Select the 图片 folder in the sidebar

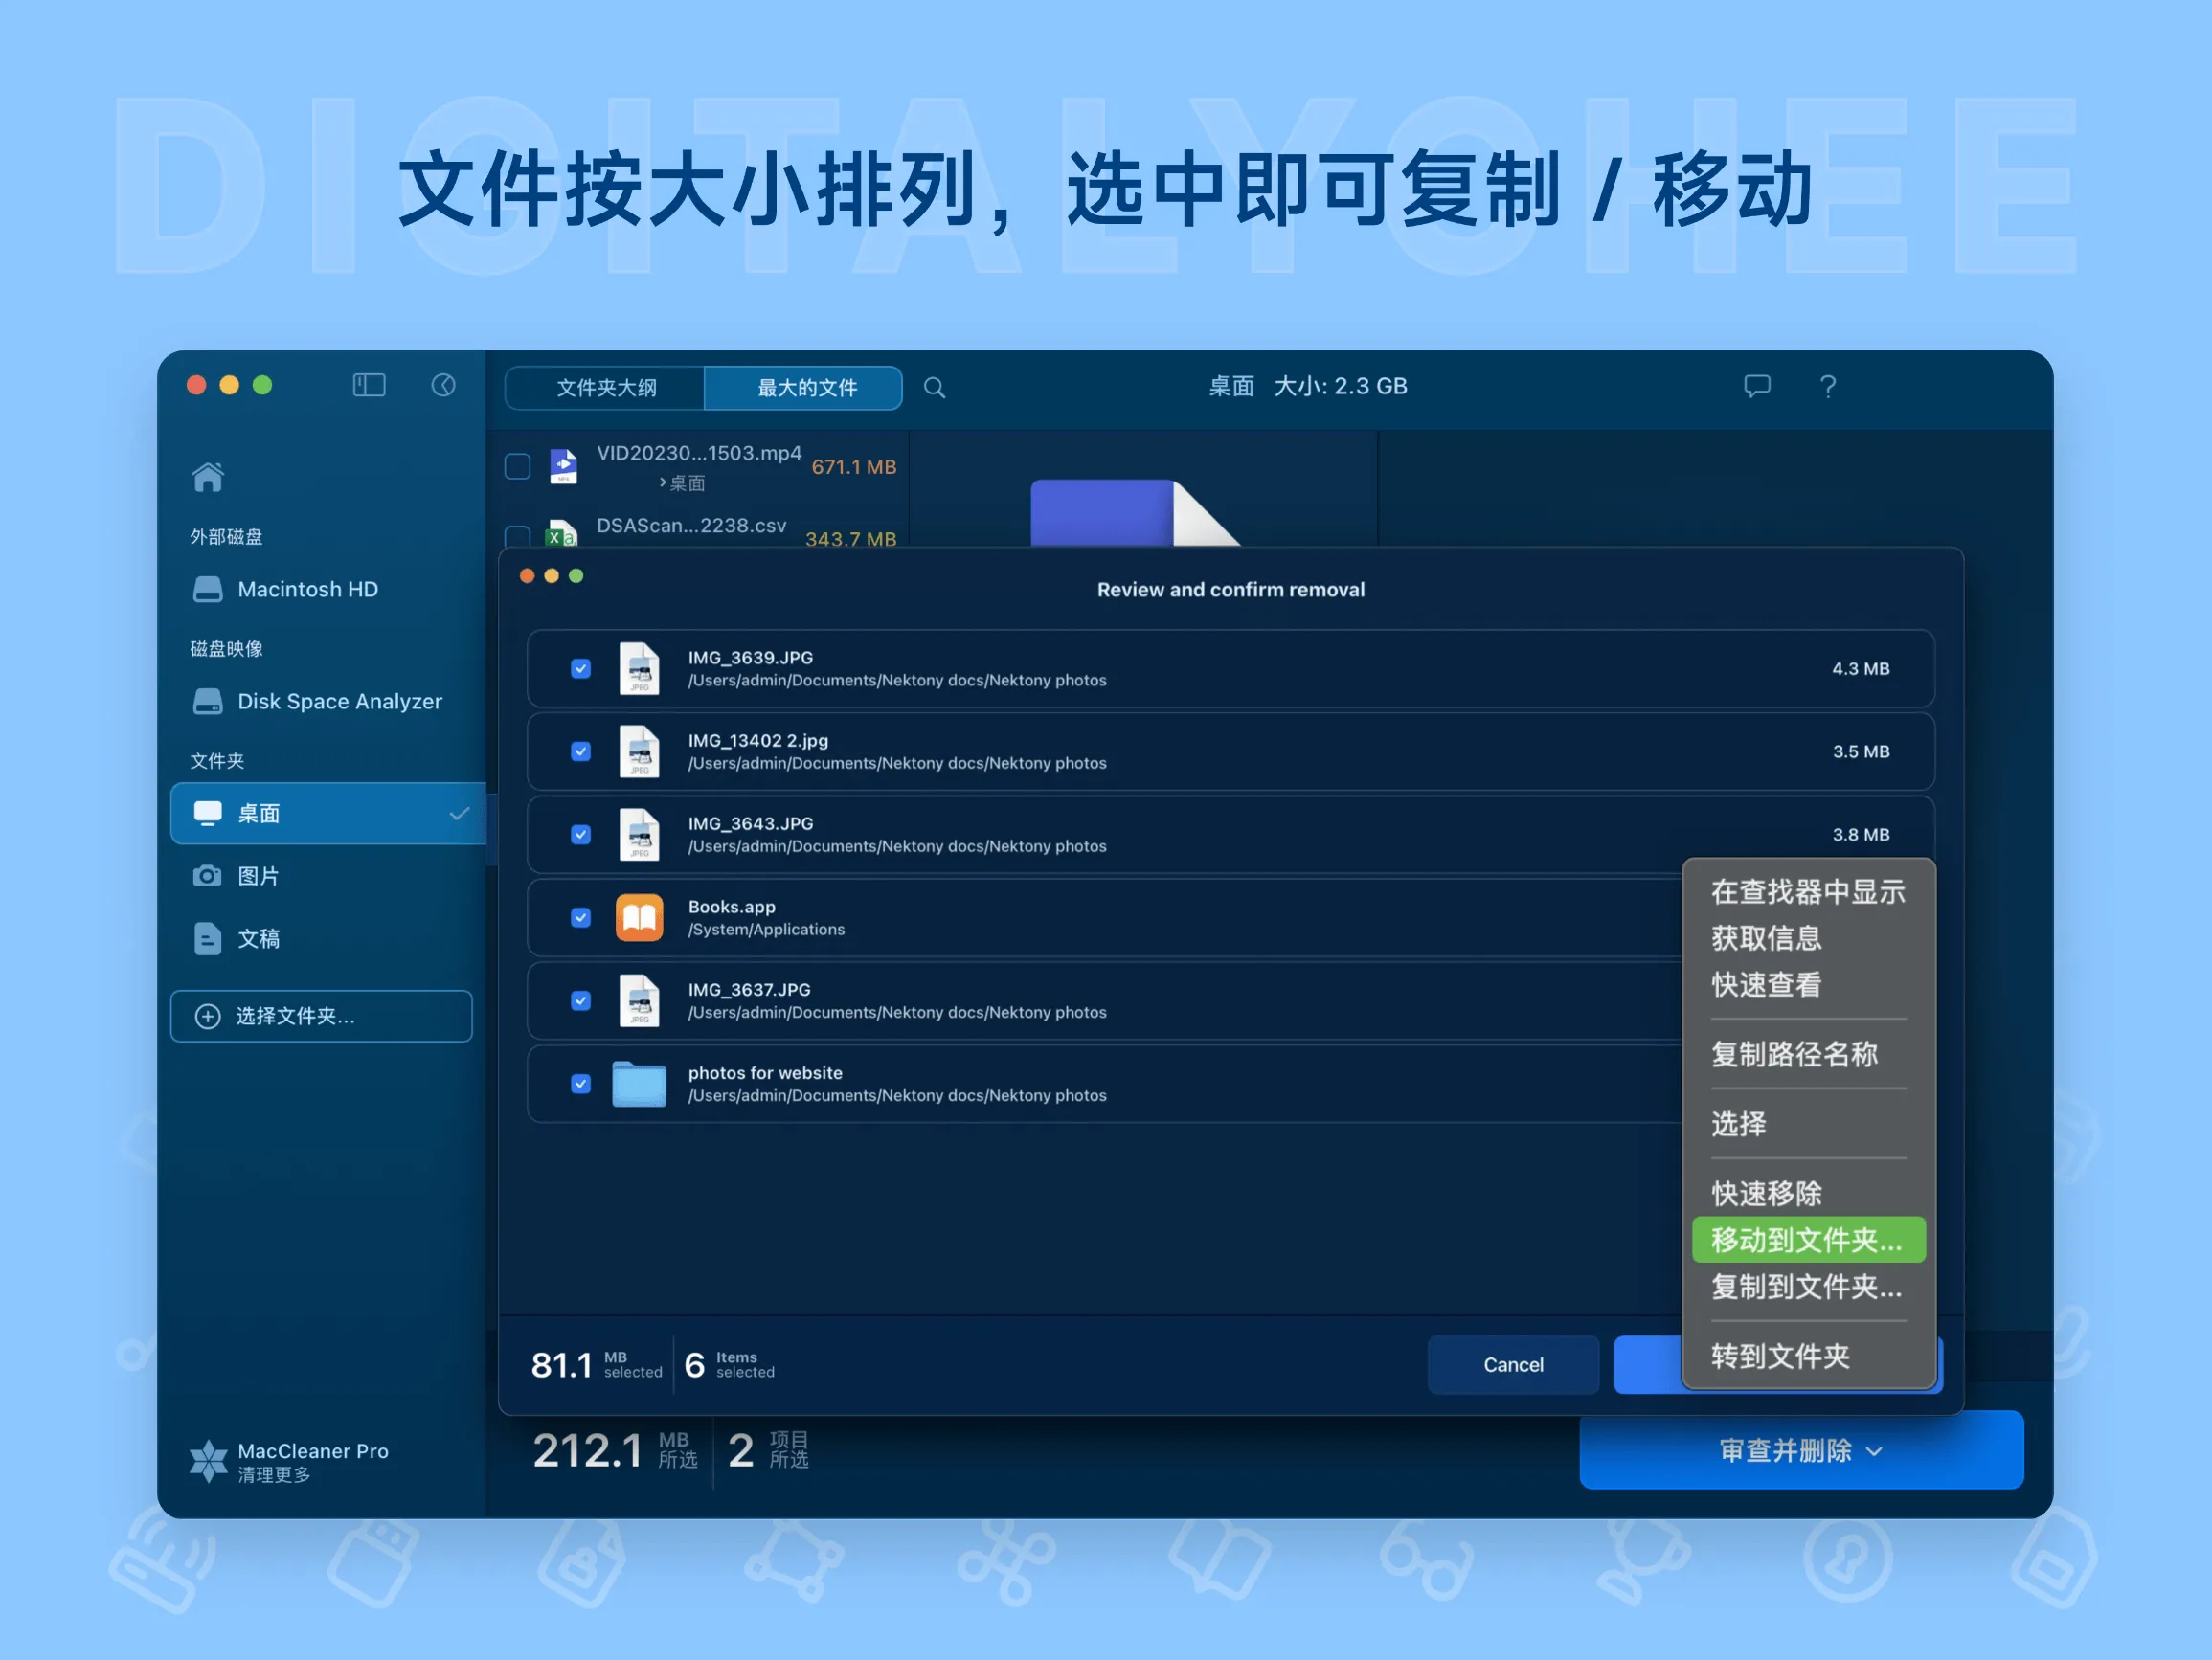258,876
